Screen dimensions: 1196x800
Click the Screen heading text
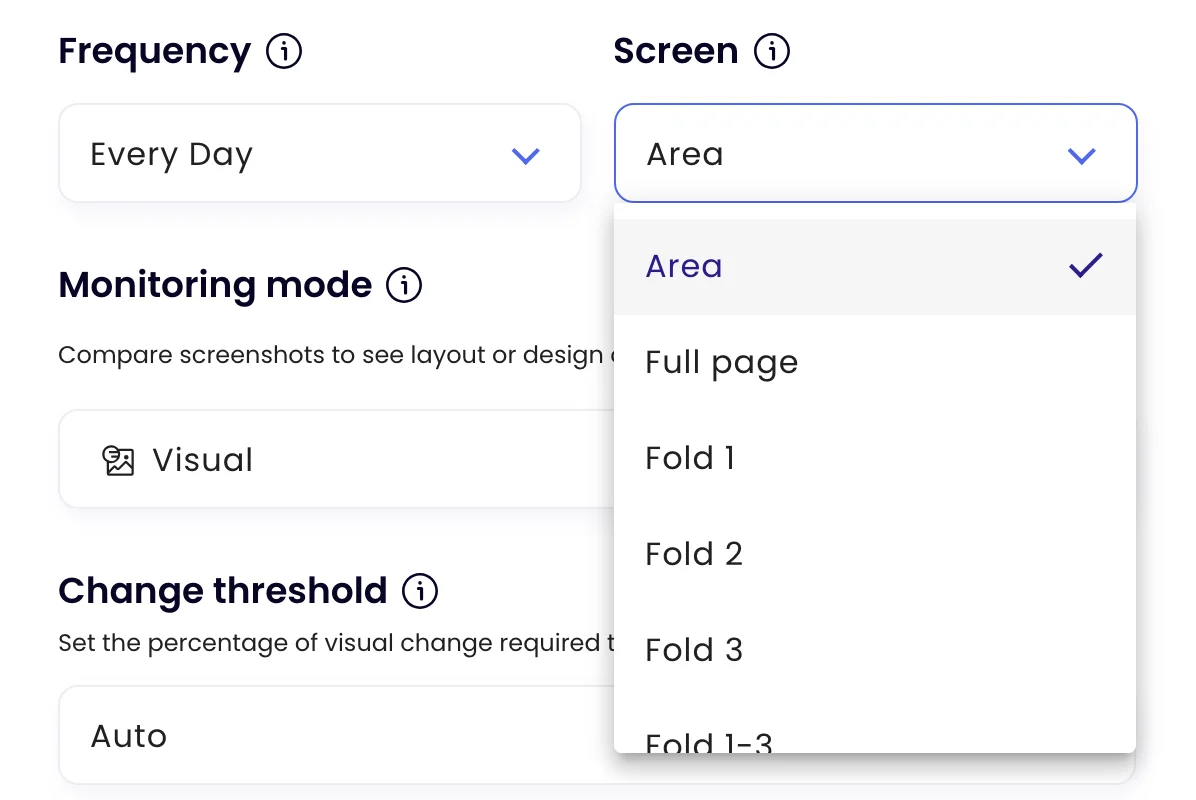pos(676,51)
